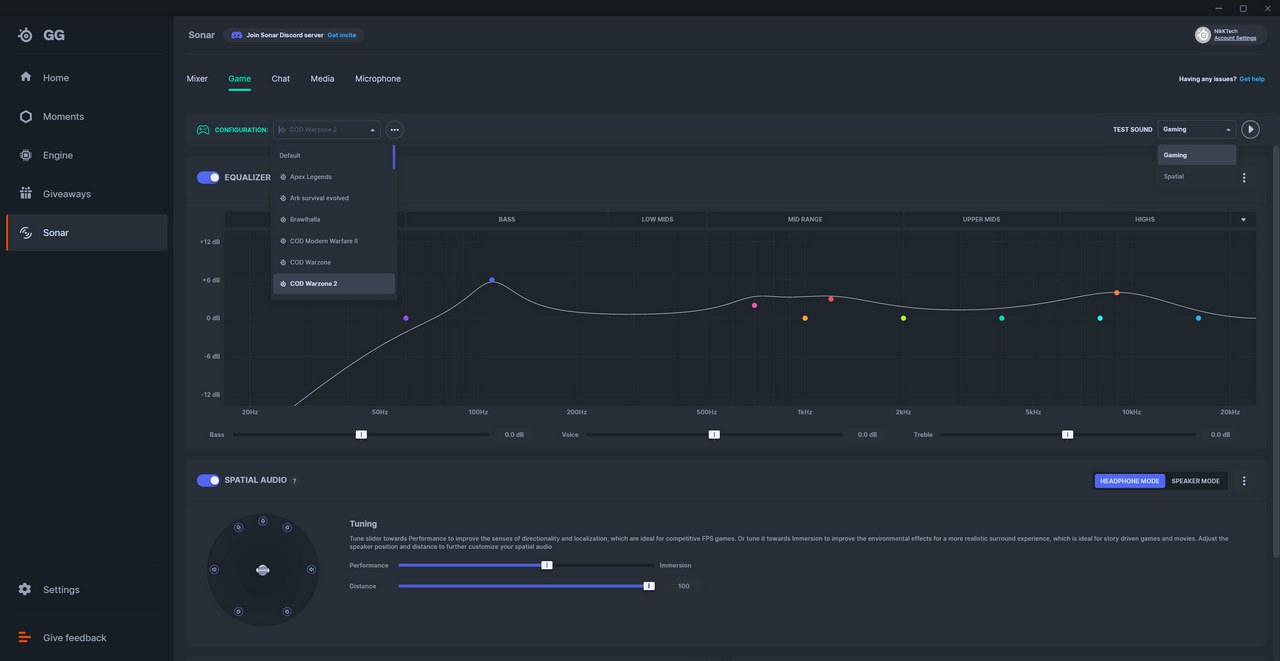The width and height of the screenshot is (1280, 661).
Task: Switch to the Mixer tab
Action: (197, 79)
